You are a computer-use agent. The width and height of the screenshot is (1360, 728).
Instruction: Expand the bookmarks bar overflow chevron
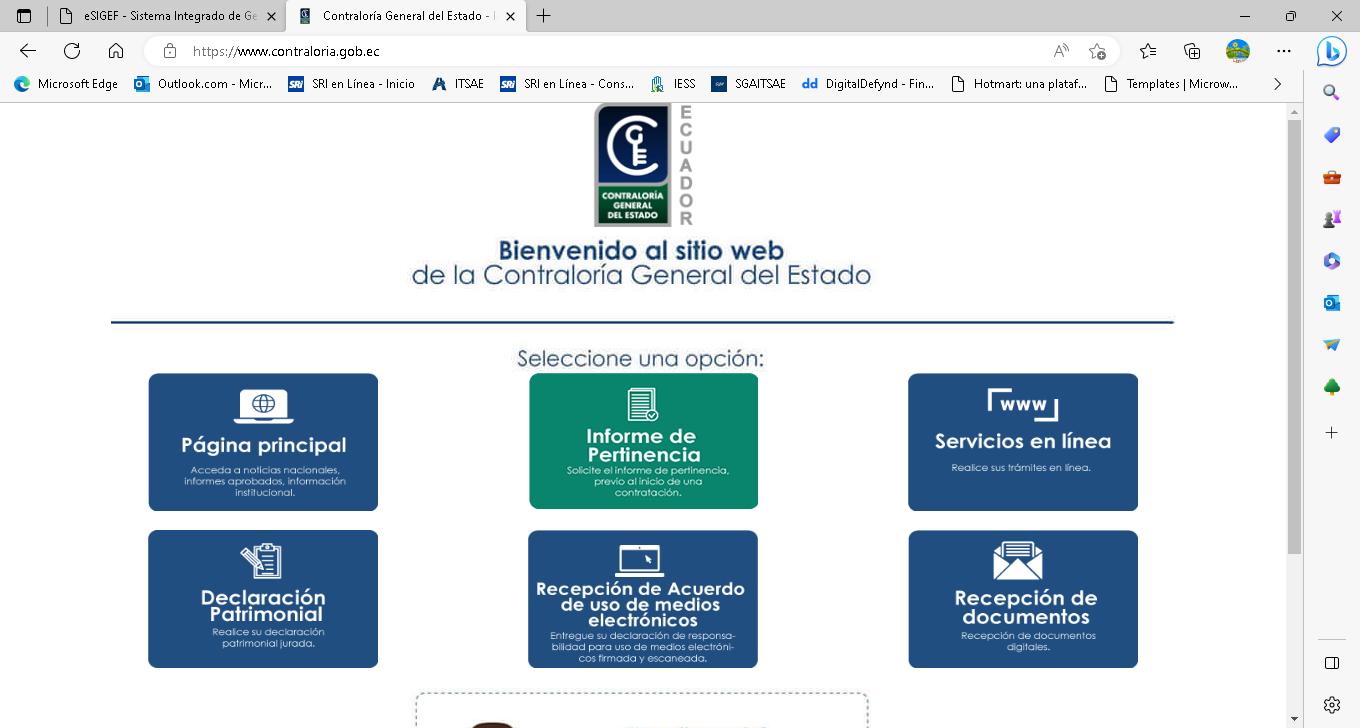[1277, 84]
